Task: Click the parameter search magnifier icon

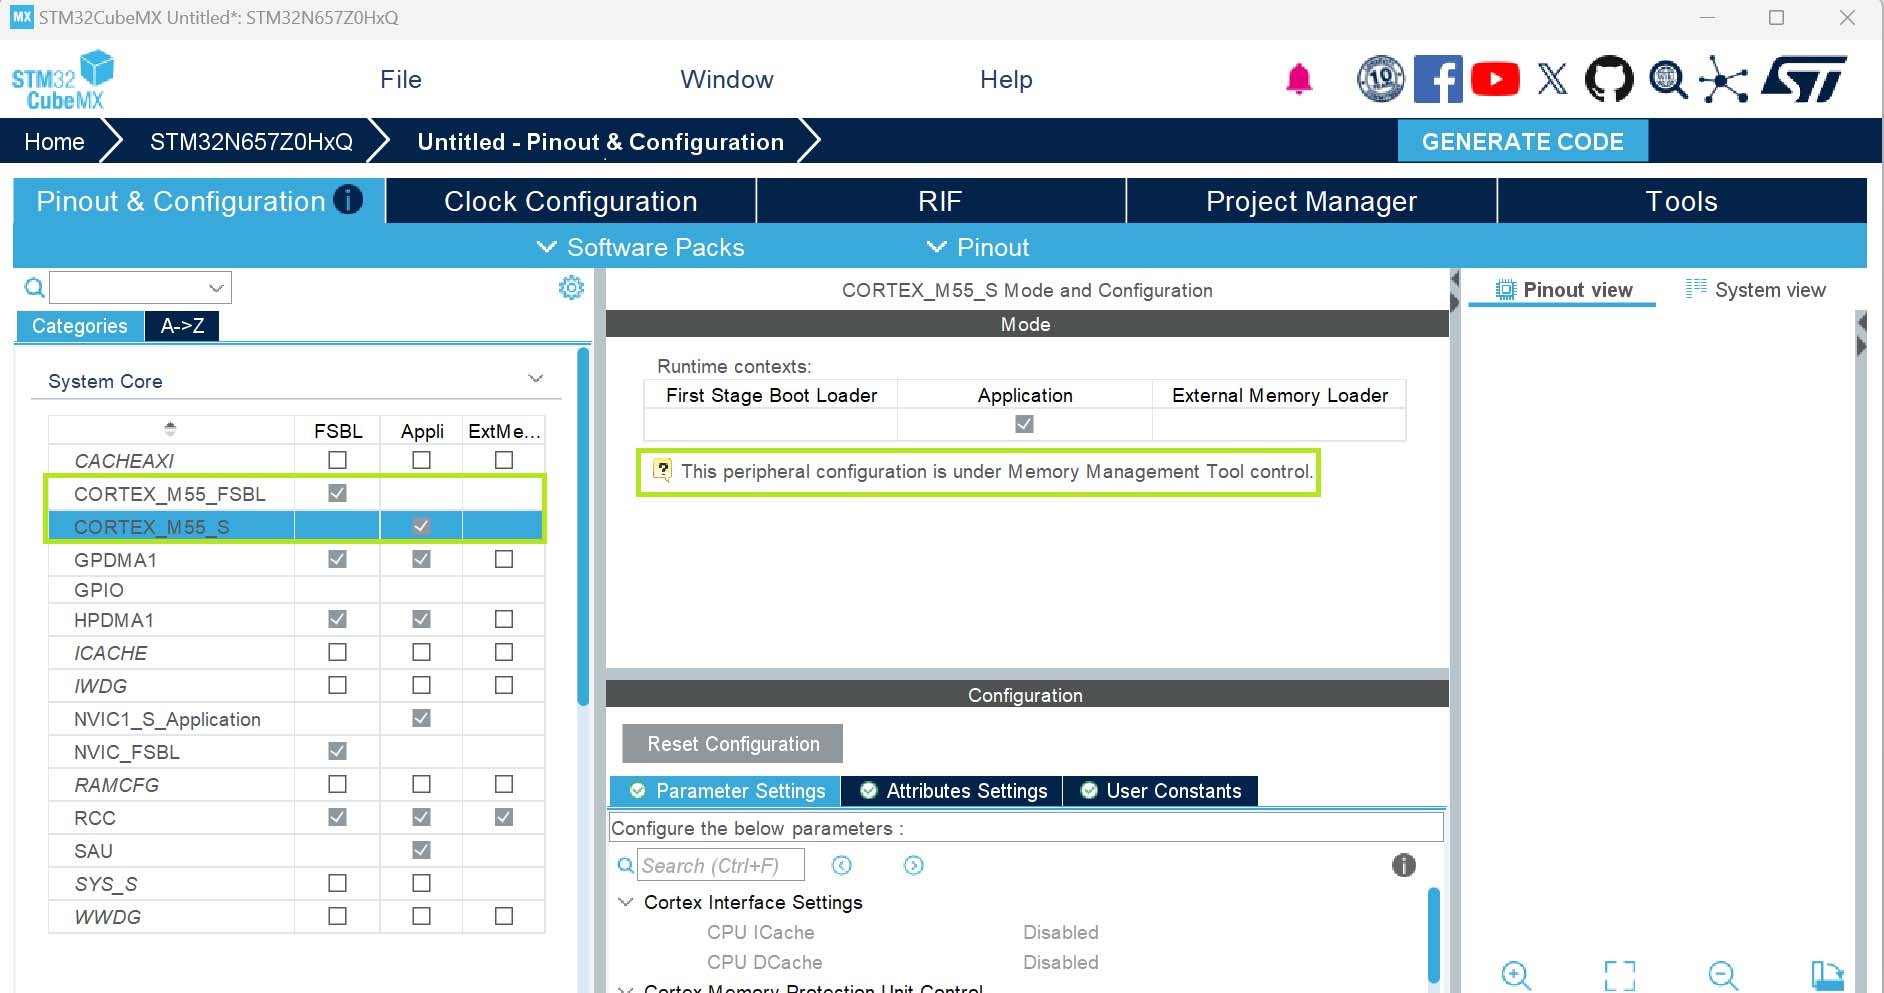Action: (625, 865)
